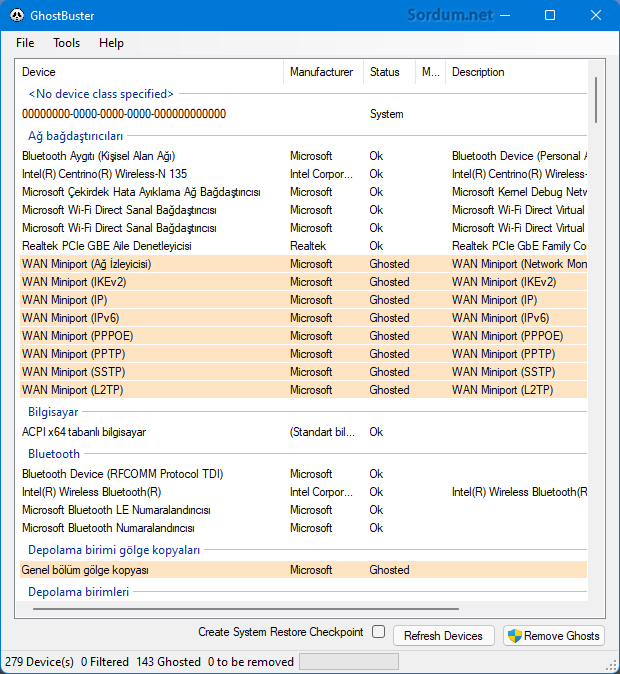Select Genel bölüm gölge kopyası ghosted row
Image resolution: width=620 pixels, height=674 pixels.
pos(304,570)
